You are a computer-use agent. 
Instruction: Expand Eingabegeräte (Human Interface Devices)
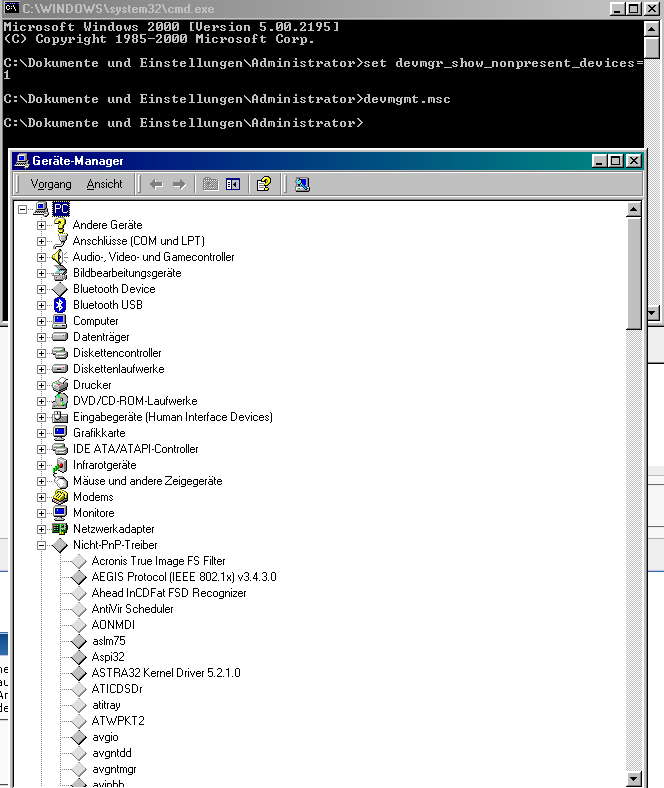tap(42, 417)
